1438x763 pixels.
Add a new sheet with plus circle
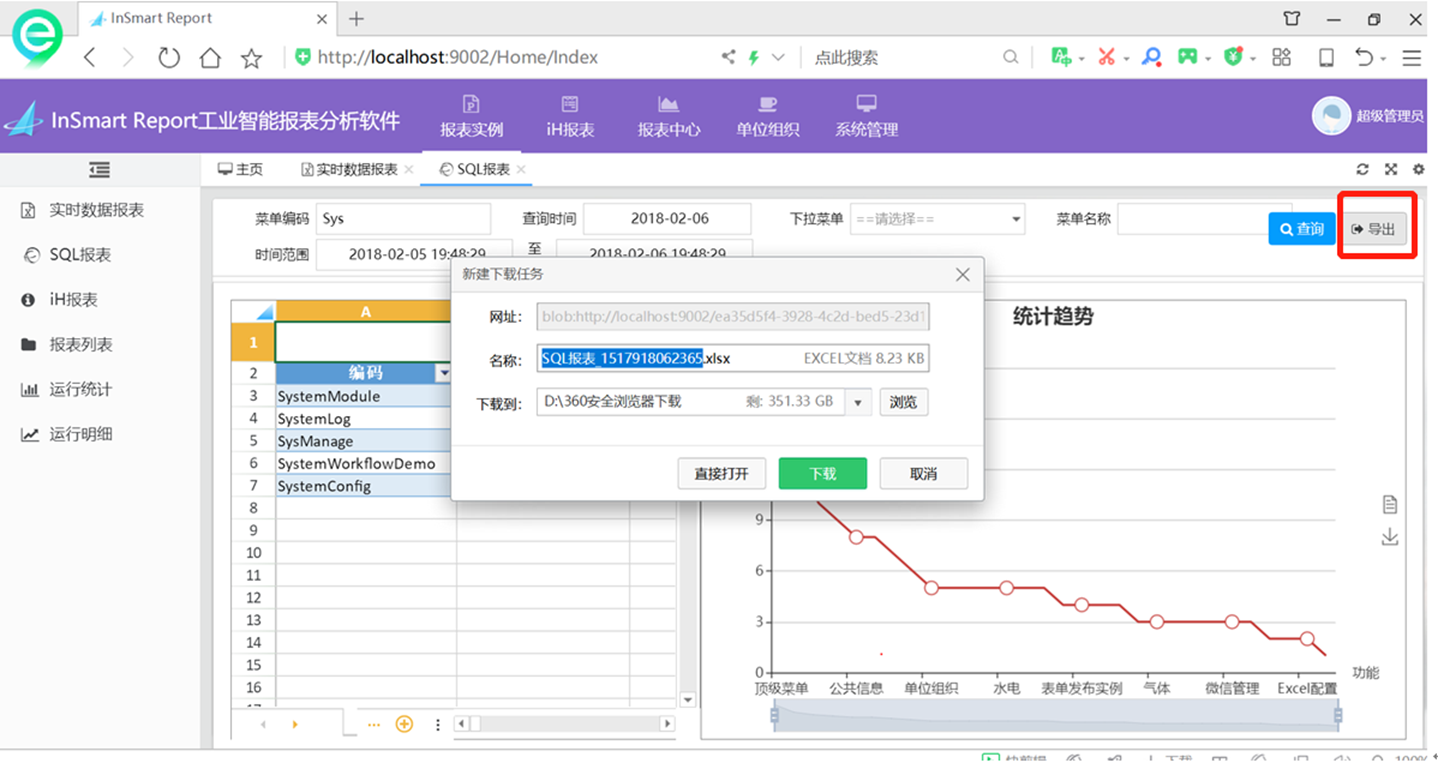point(404,724)
